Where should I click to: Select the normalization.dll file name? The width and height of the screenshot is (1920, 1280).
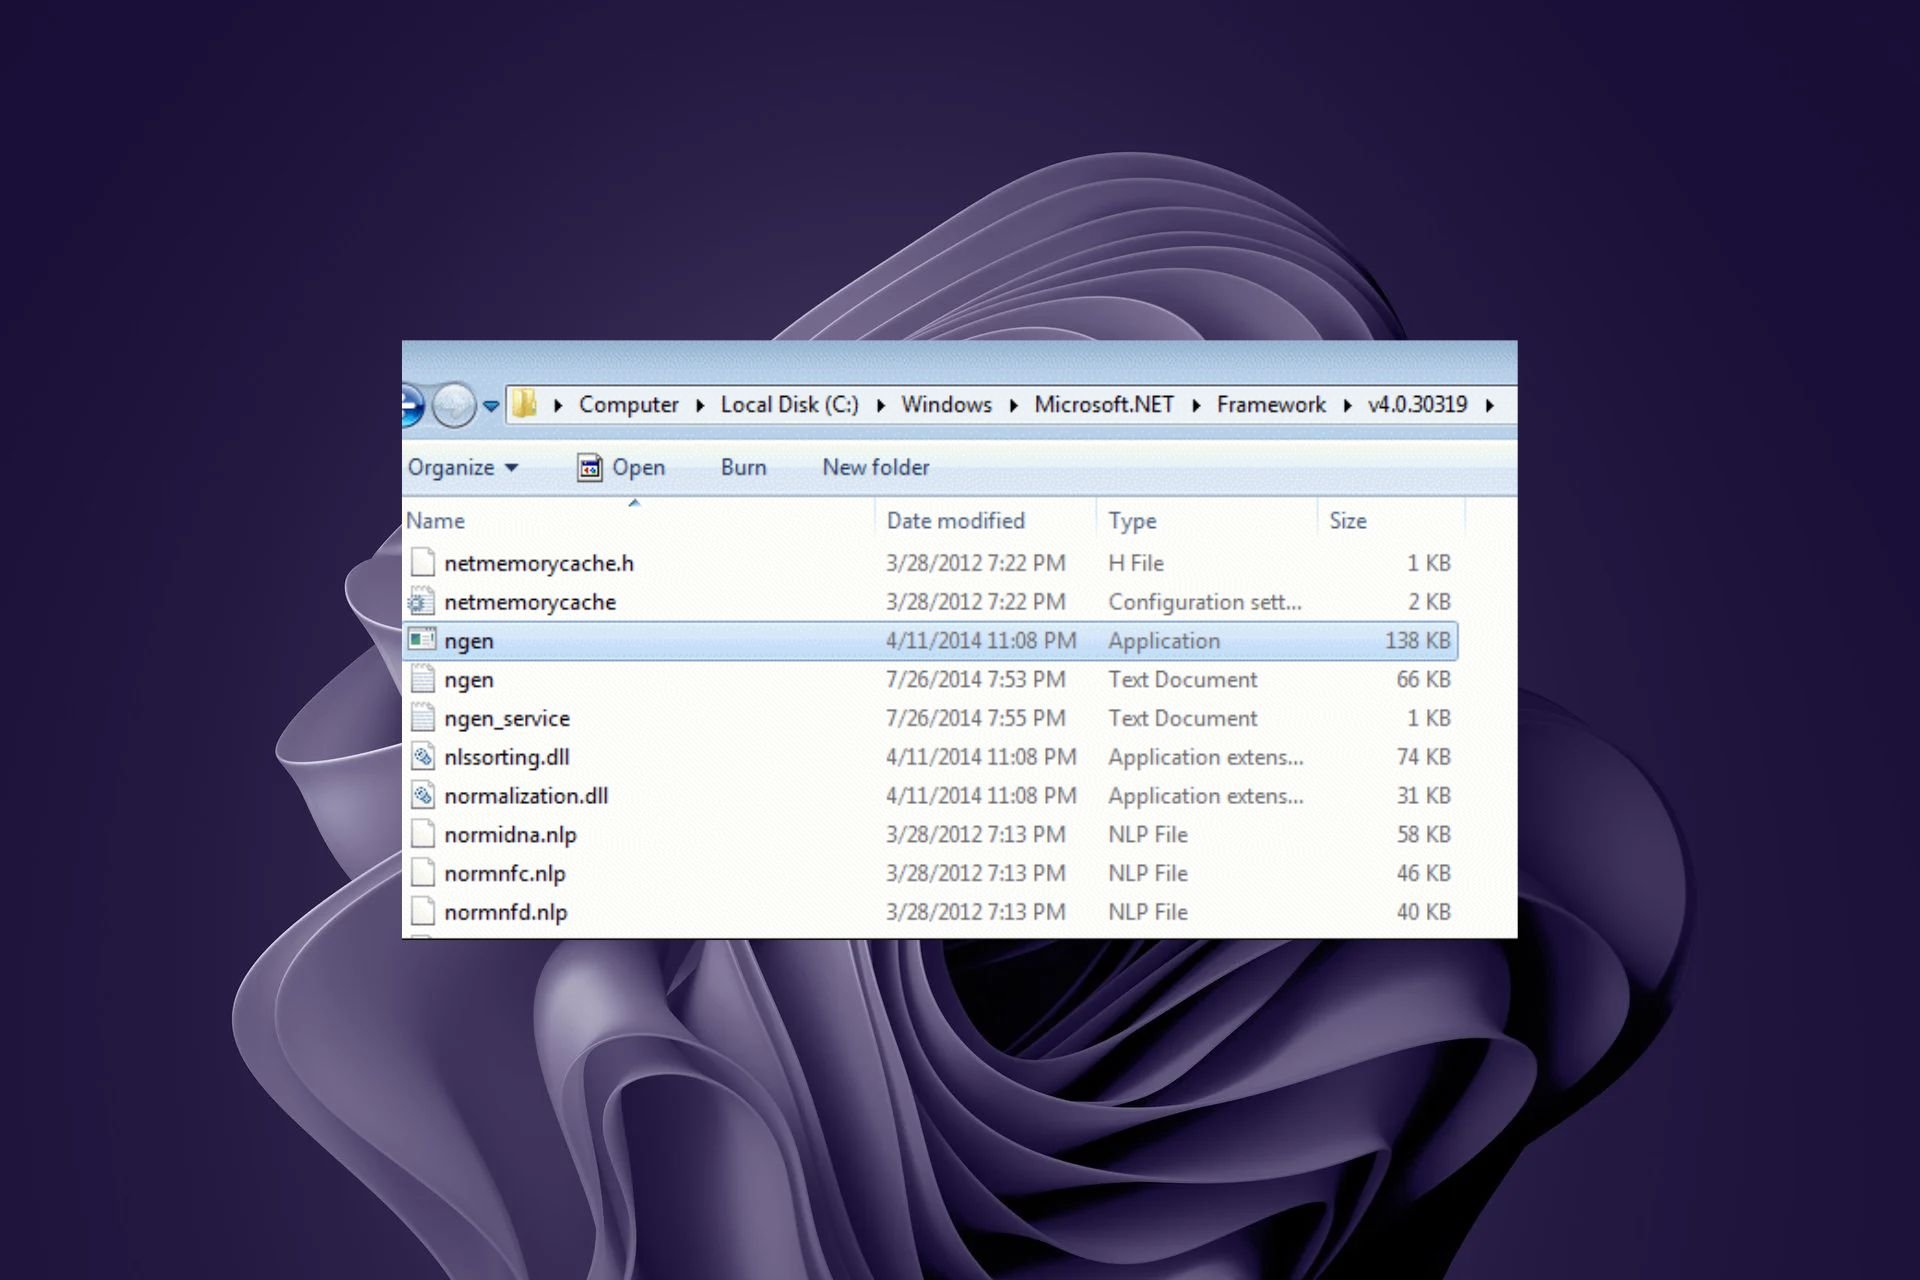tap(526, 796)
